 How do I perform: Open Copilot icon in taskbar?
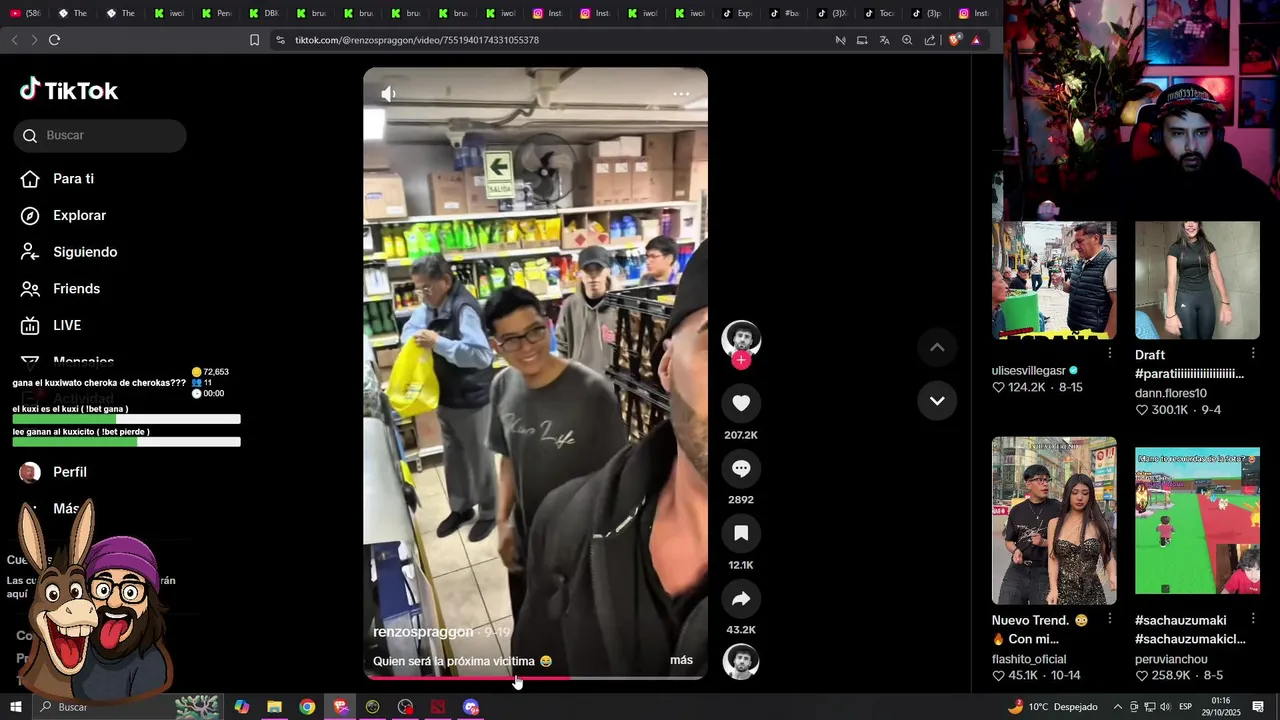(x=242, y=707)
